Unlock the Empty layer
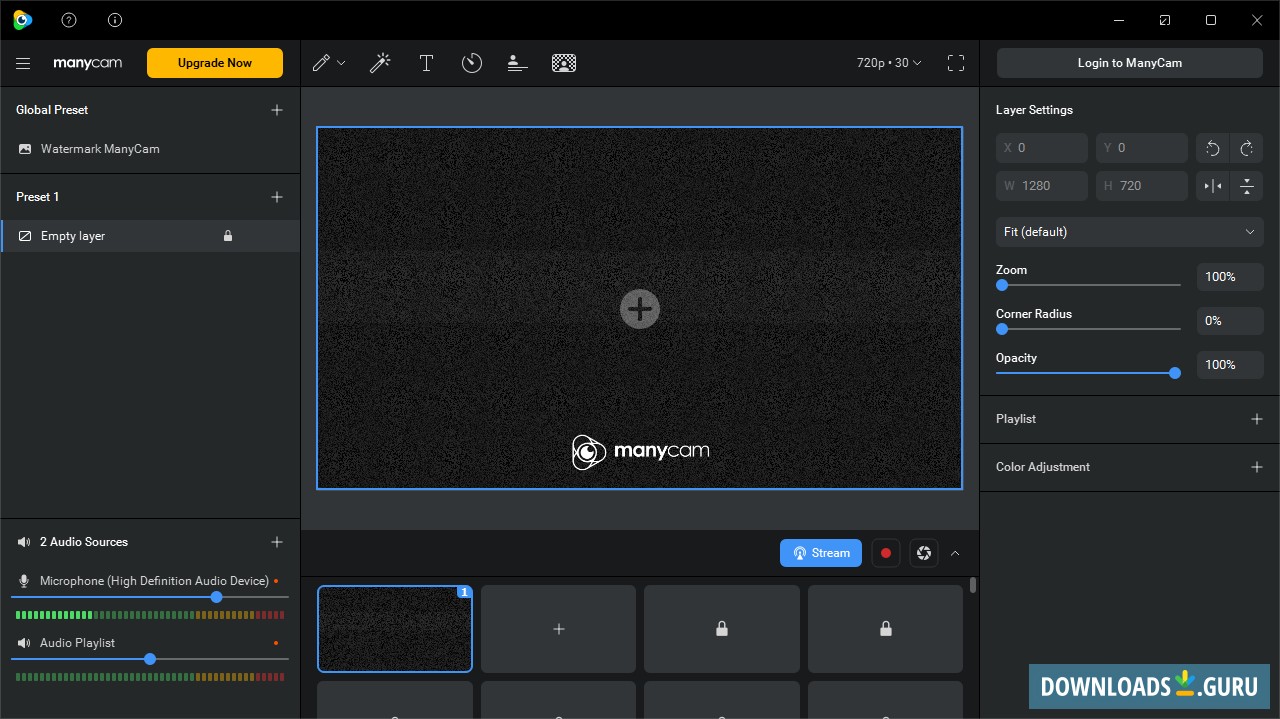 [x=228, y=235]
